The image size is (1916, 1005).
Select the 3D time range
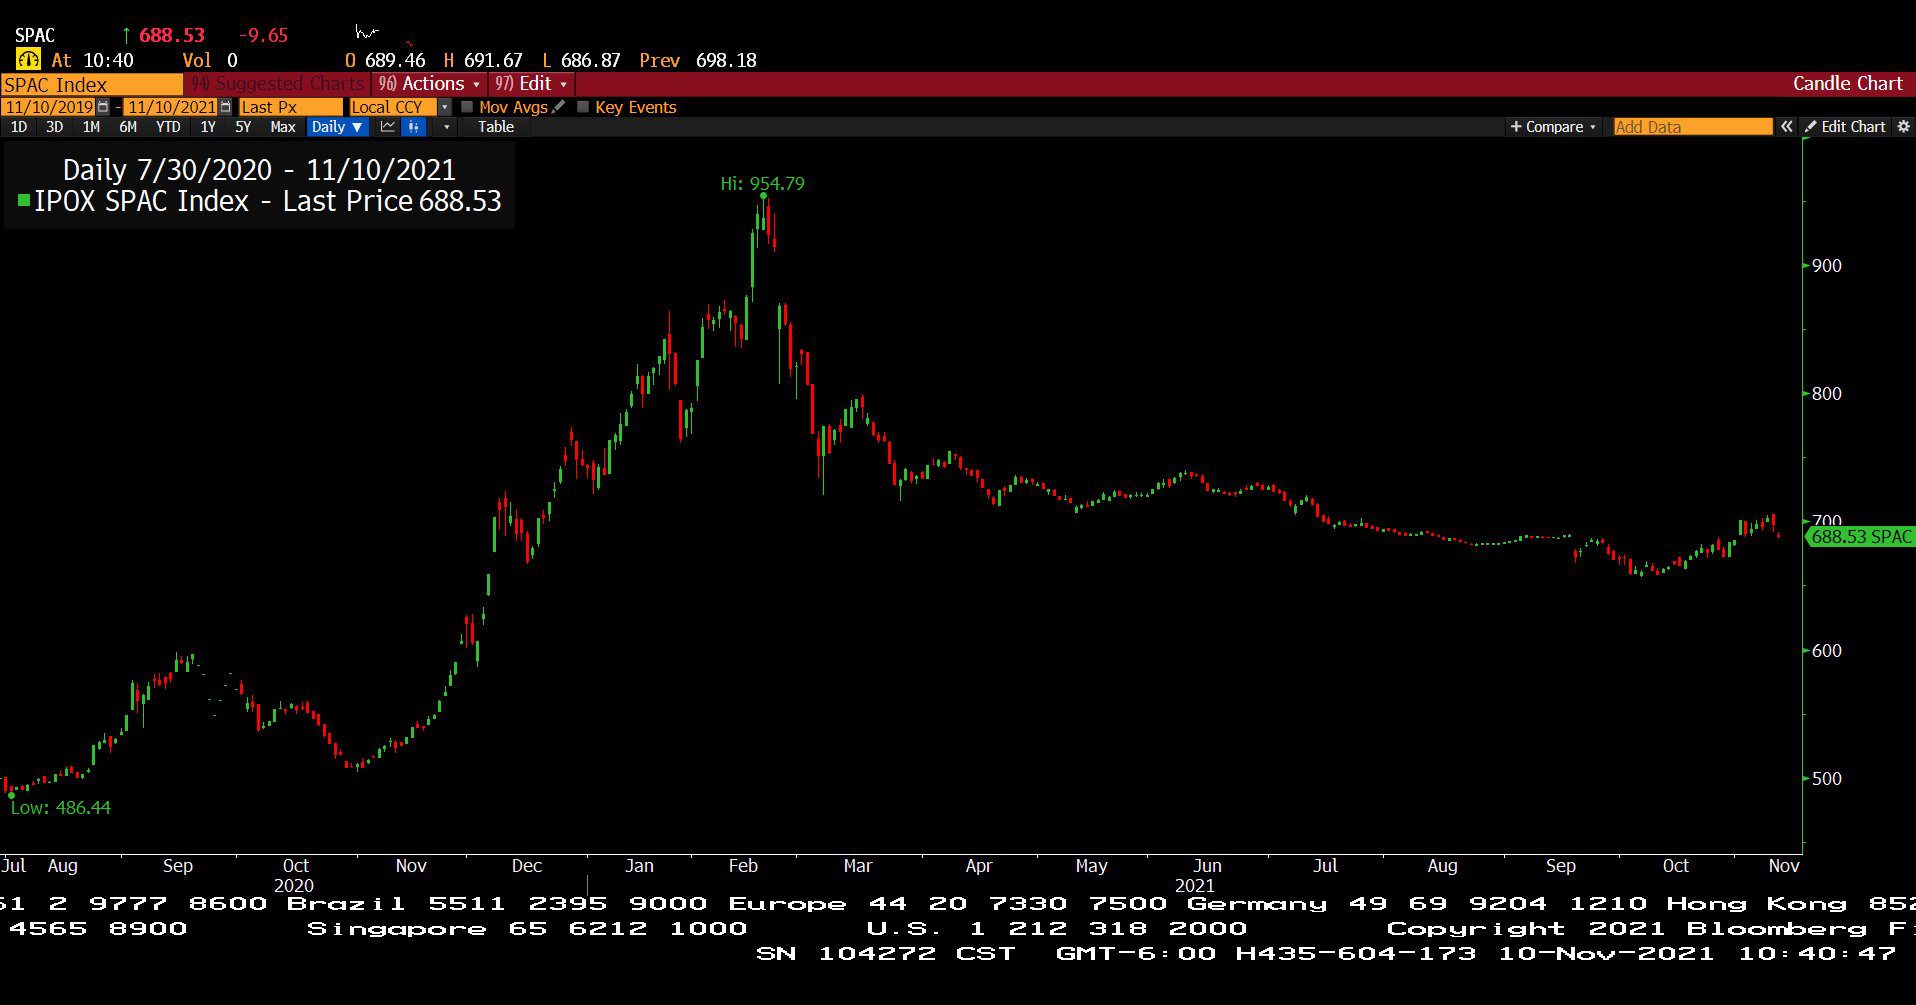coord(55,127)
